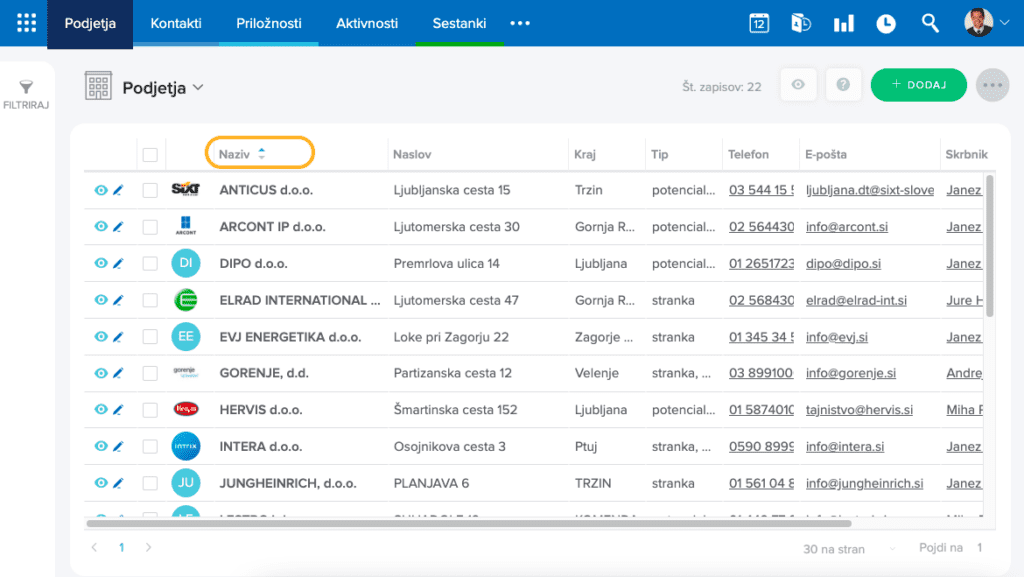1024x577 pixels.
Task: Click the pencil edit icon for ANTICUS d.o.o.
Action: coord(118,189)
